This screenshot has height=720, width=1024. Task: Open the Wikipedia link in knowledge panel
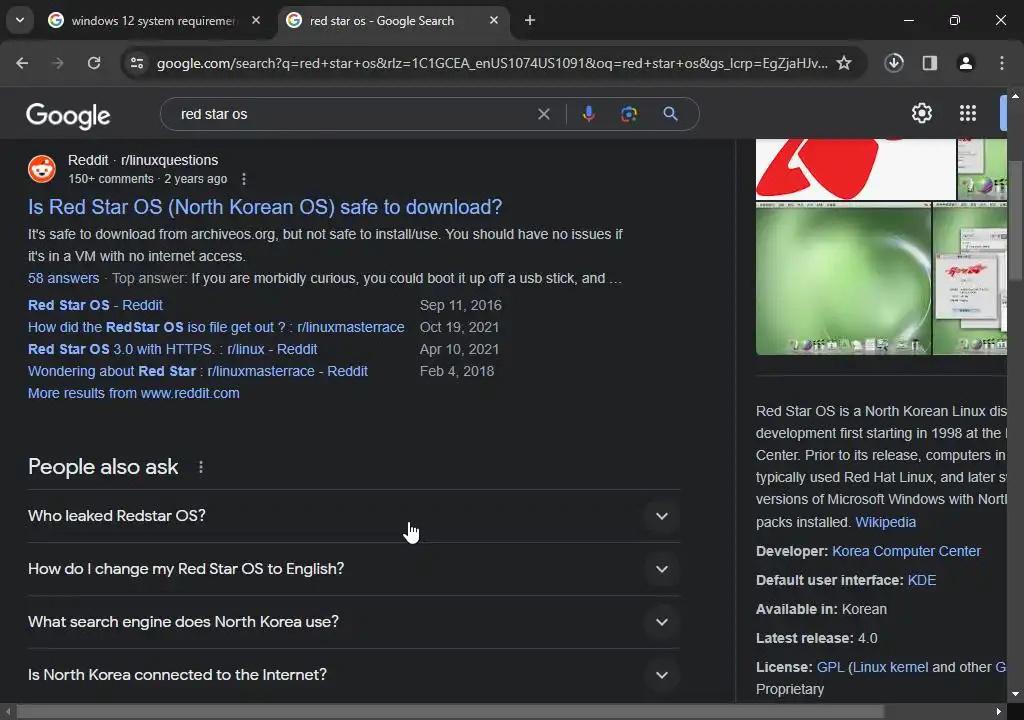pyautogui.click(x=886, y=522)
